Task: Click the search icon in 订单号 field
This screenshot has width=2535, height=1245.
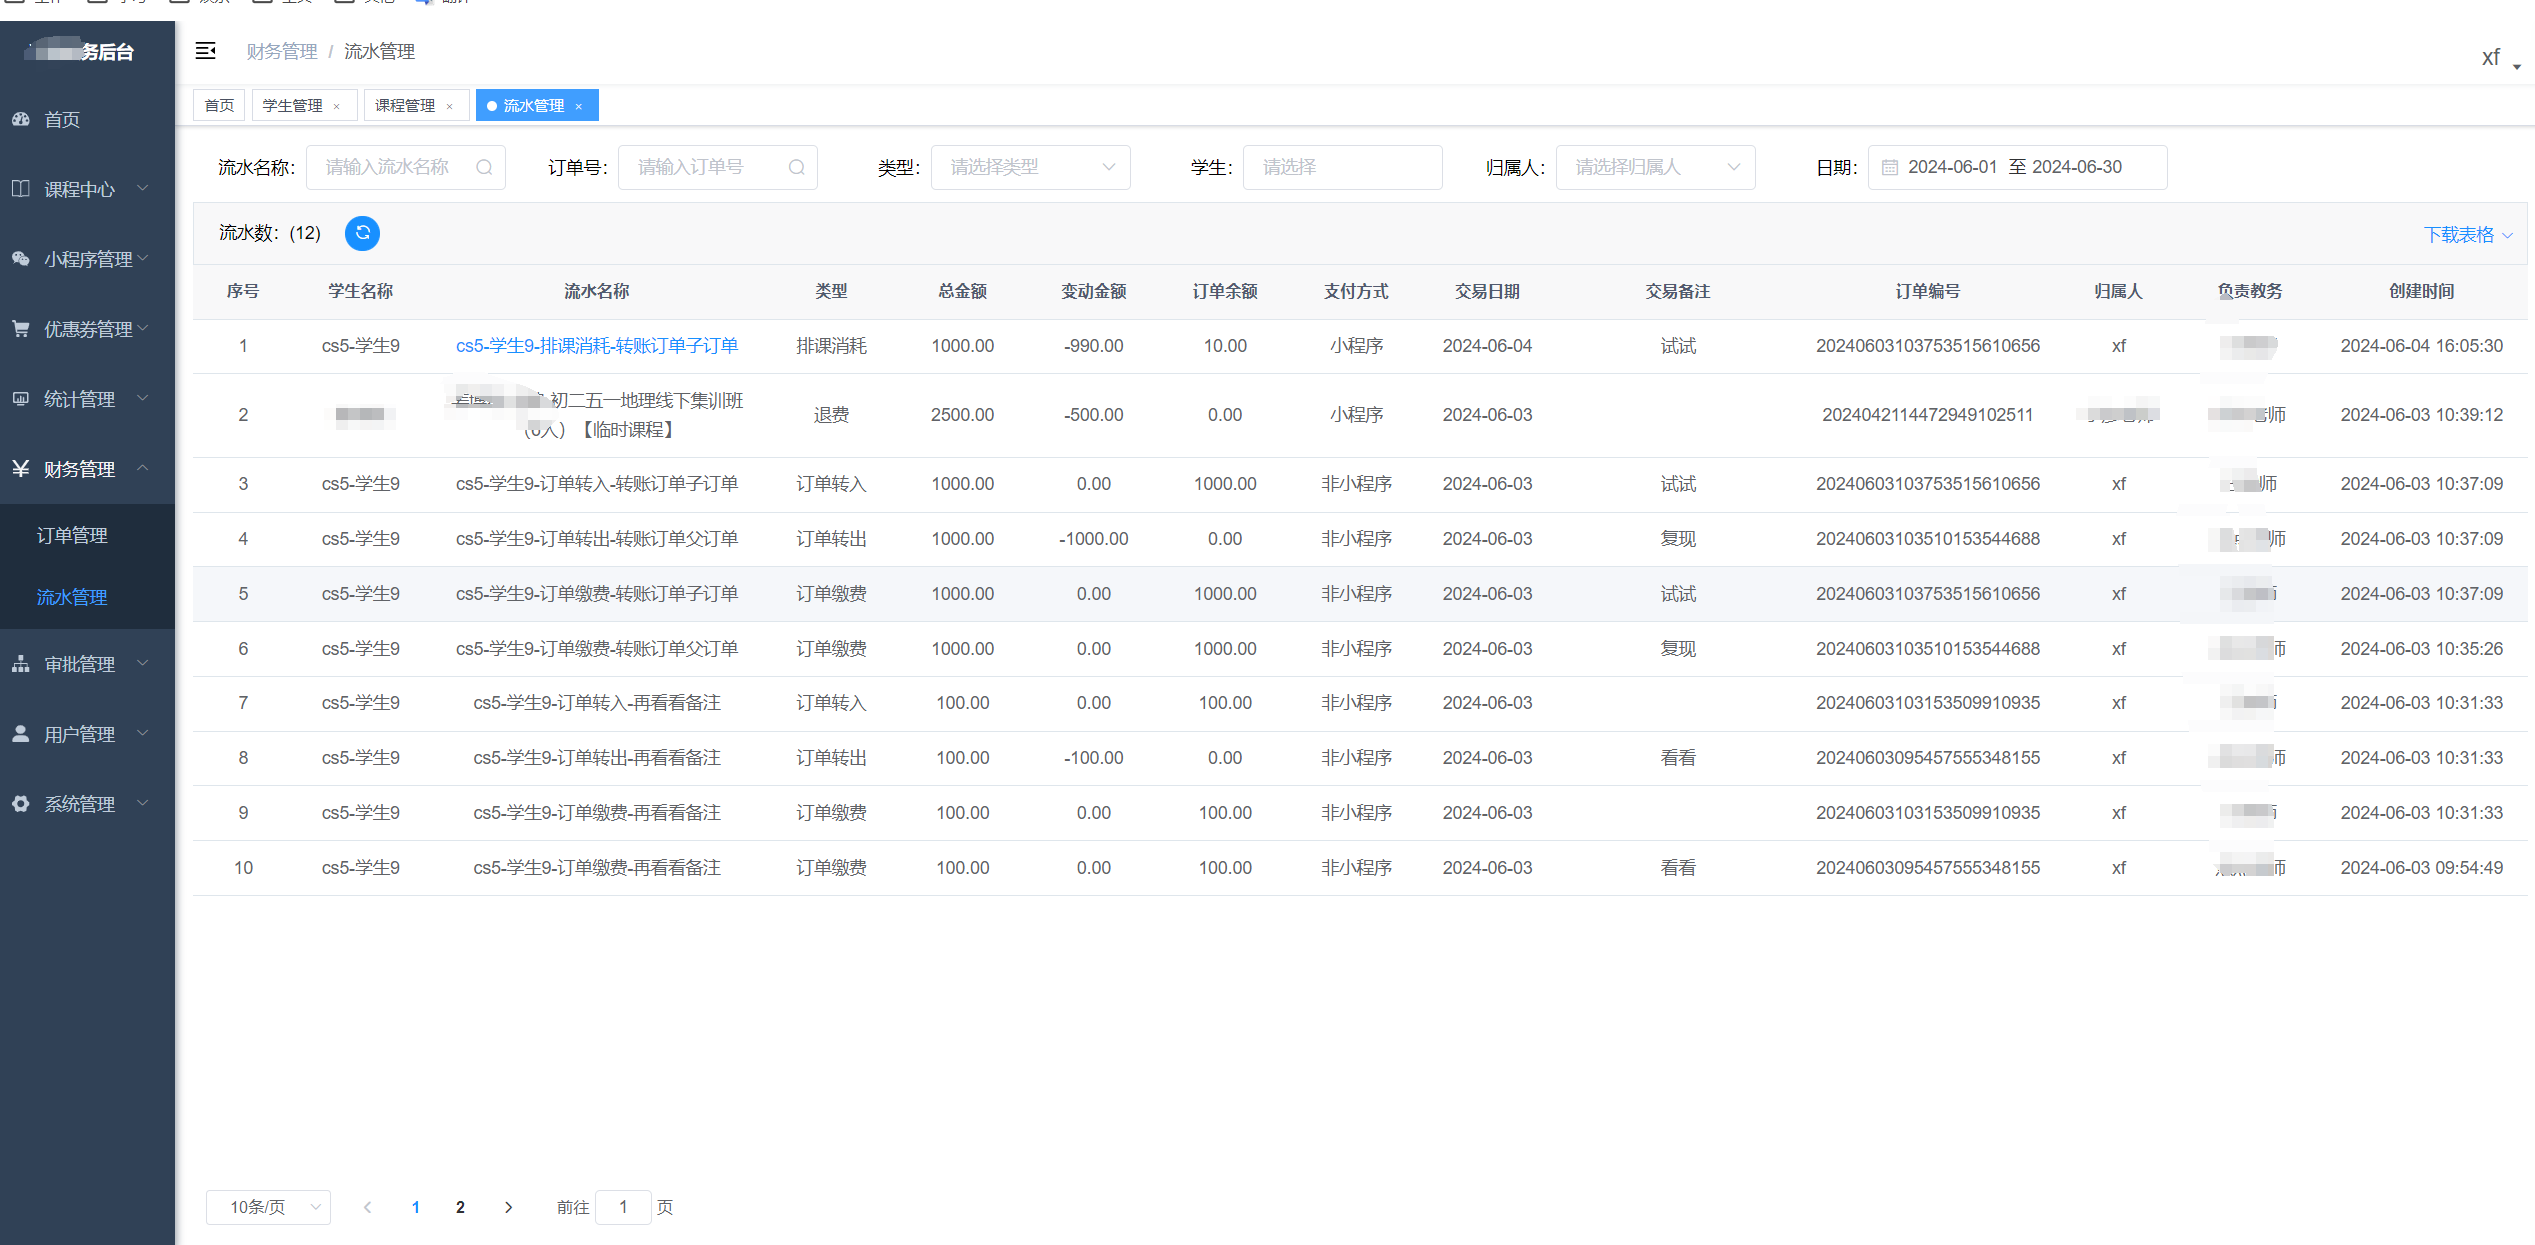Action: pyautogui.click(x=796, y=167)
